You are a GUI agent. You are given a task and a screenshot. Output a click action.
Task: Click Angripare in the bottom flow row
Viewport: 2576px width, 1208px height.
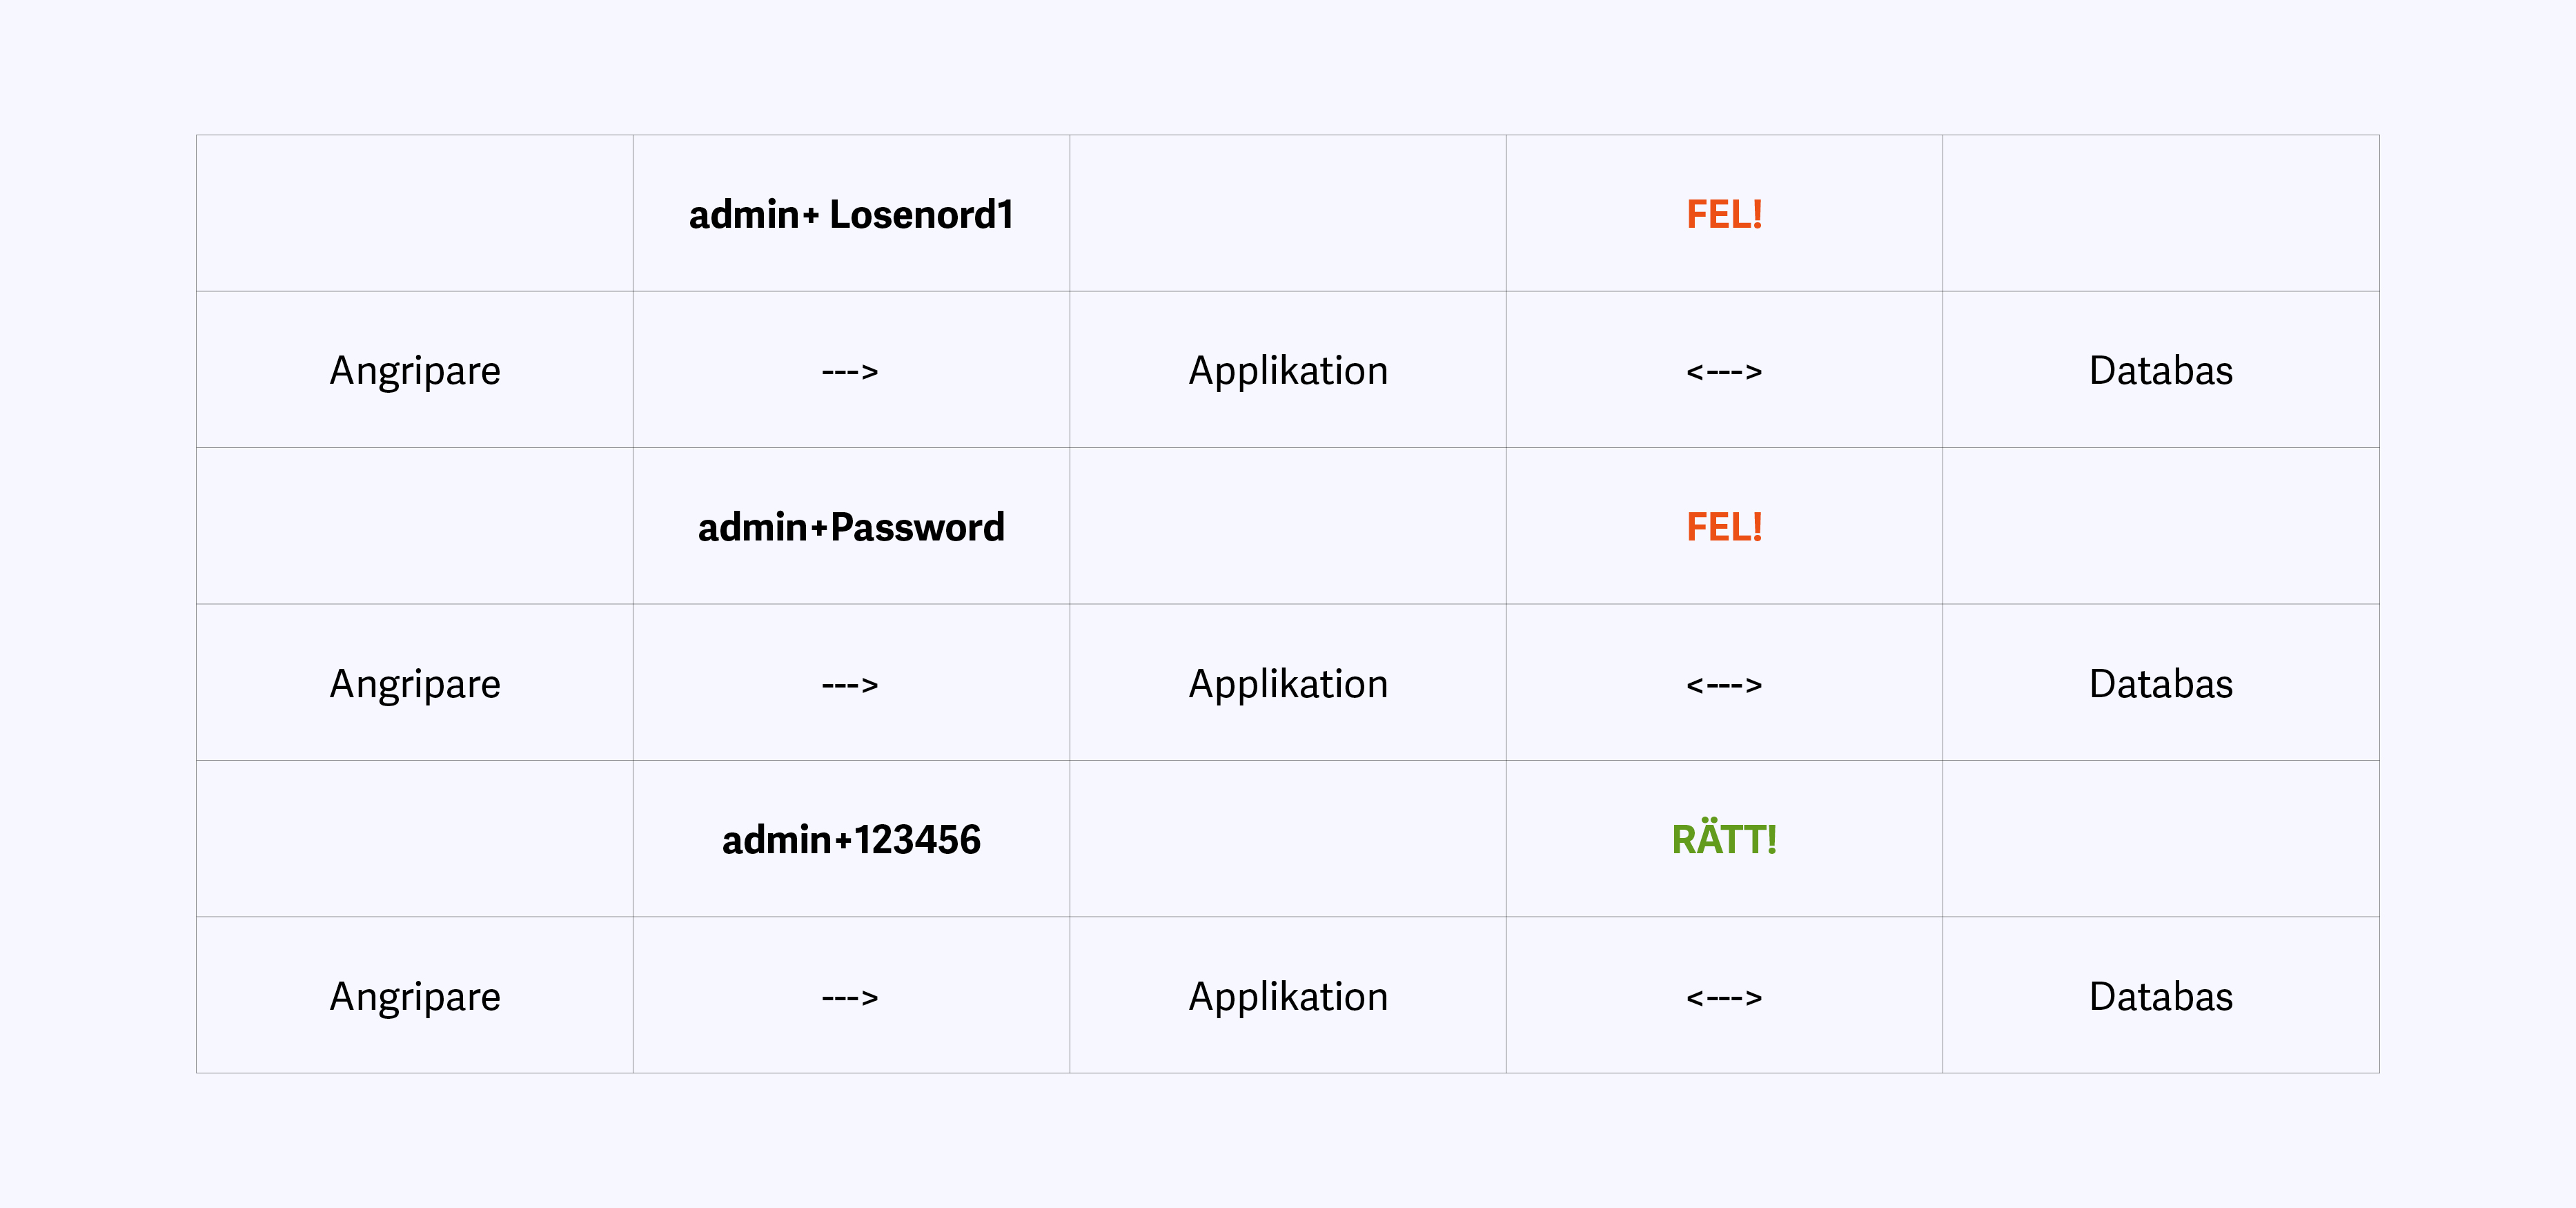point(415,997)
